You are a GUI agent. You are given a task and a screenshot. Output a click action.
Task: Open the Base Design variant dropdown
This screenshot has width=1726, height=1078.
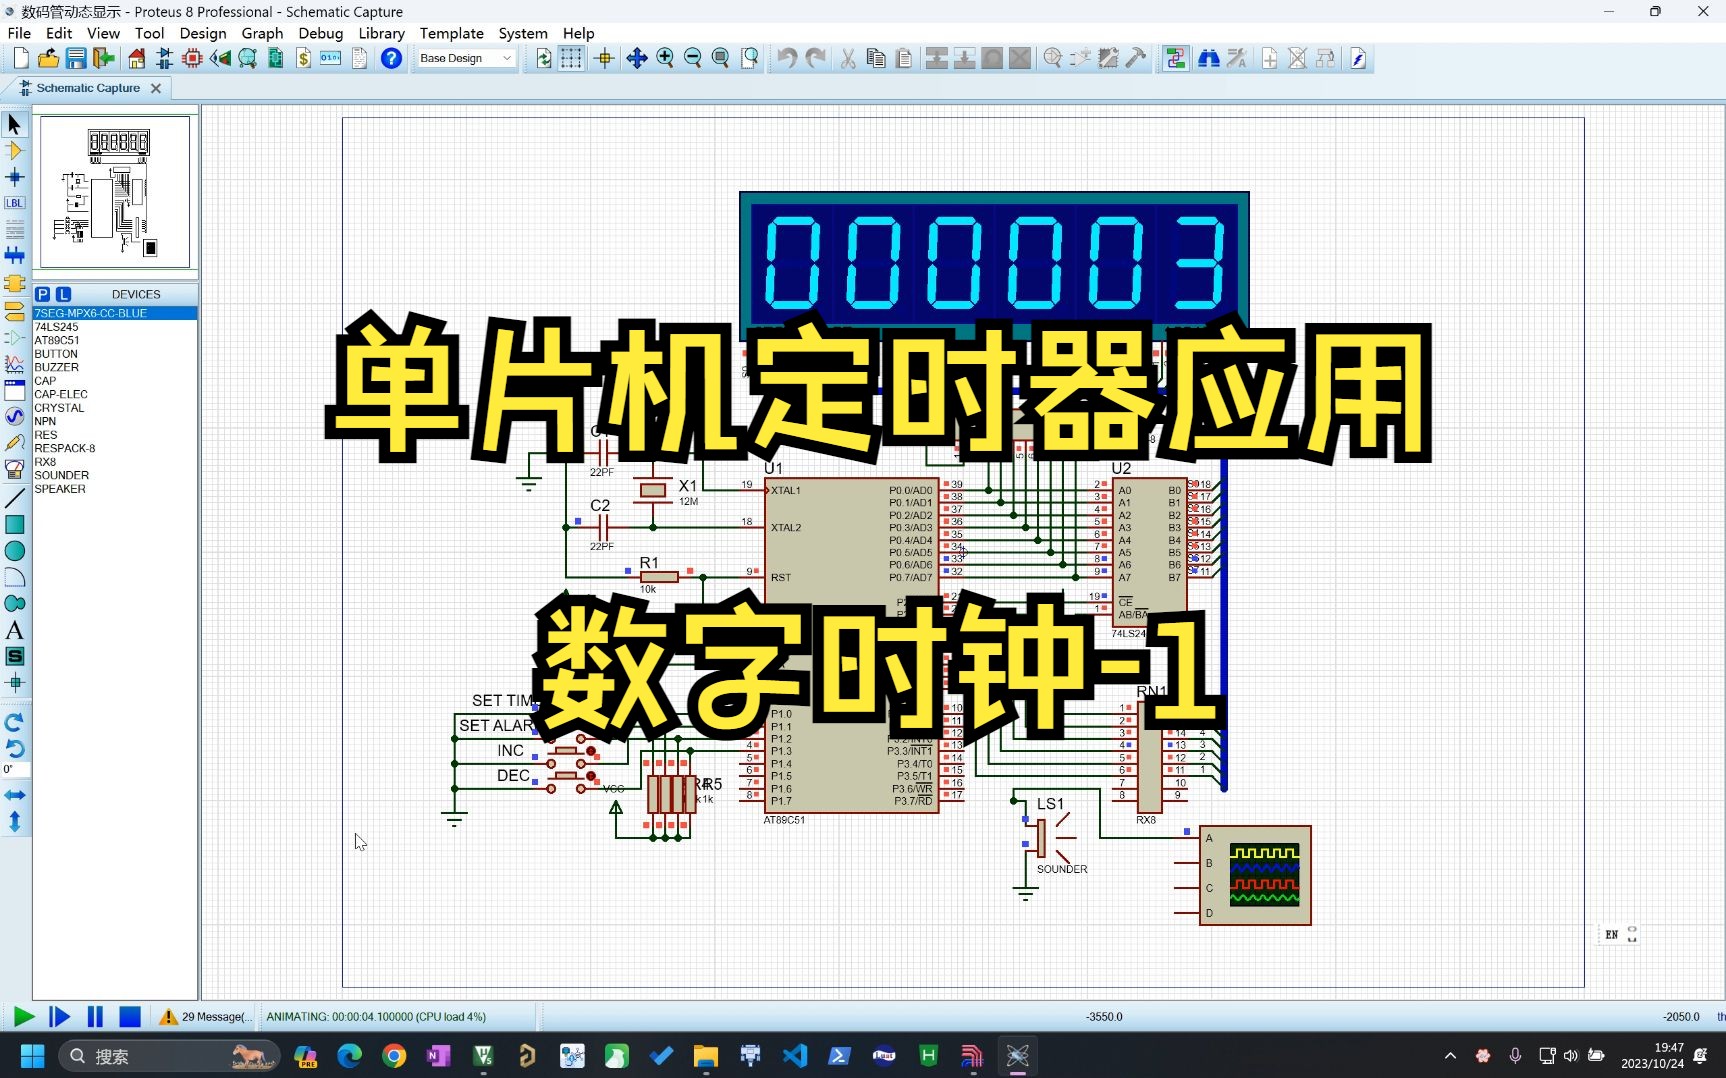coord(465,58)
